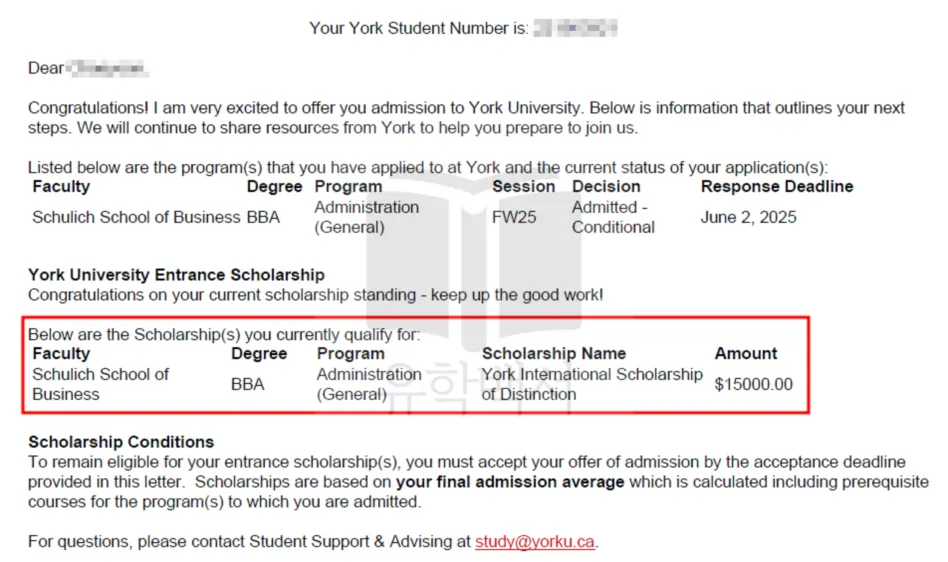The image size is (948, 562).
Task: Click the Scholarship Name column header
Action: (553, 353)
